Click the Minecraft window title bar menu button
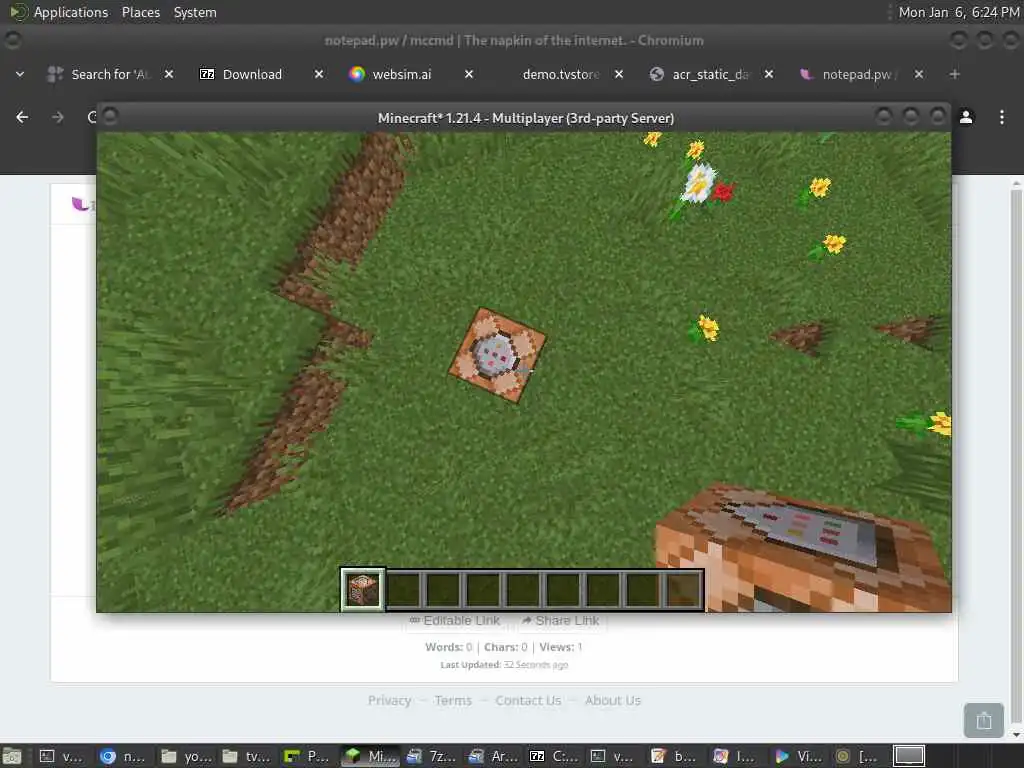1024x768 pixels. pos(110,117)
